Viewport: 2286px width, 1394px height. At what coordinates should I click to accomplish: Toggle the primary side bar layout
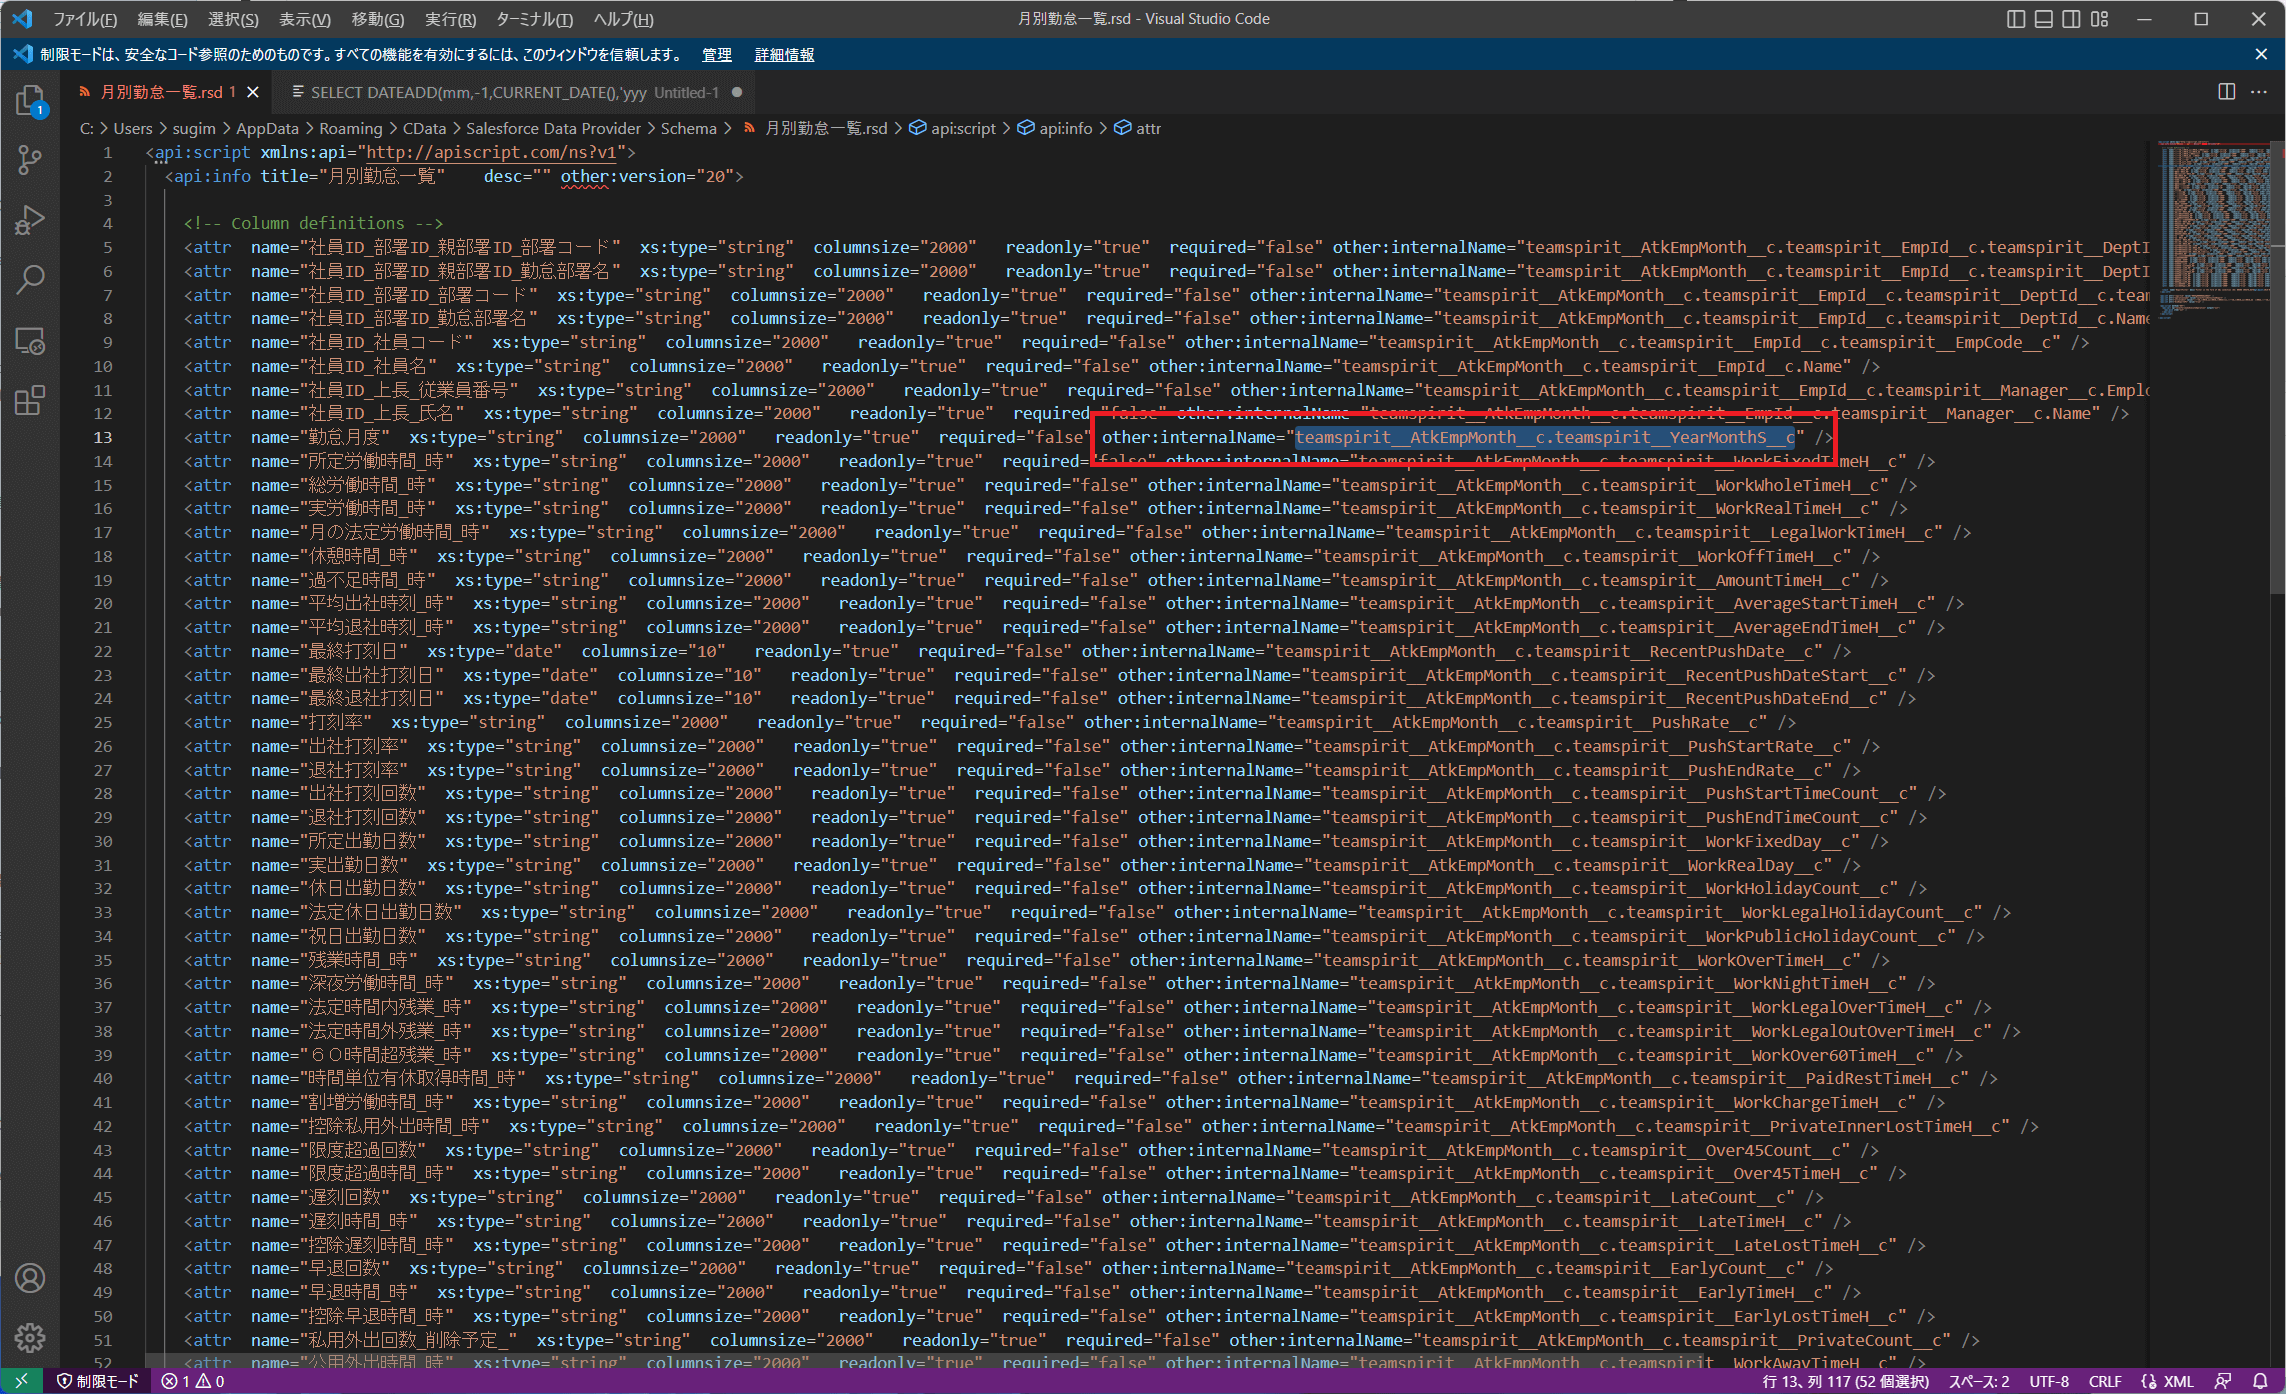(x=2016, y=19)
